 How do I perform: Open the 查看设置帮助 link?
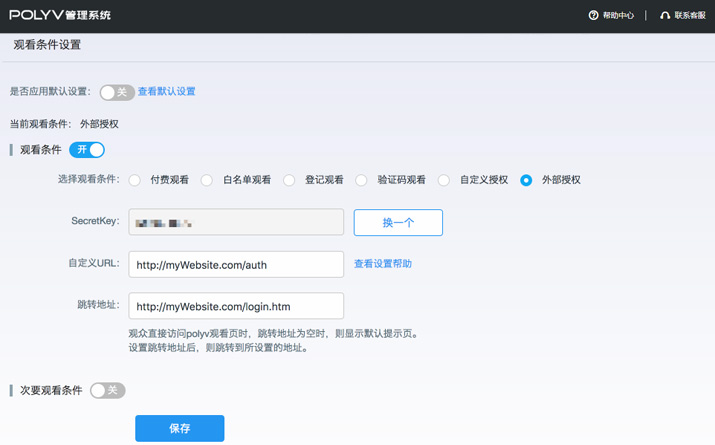383,264
